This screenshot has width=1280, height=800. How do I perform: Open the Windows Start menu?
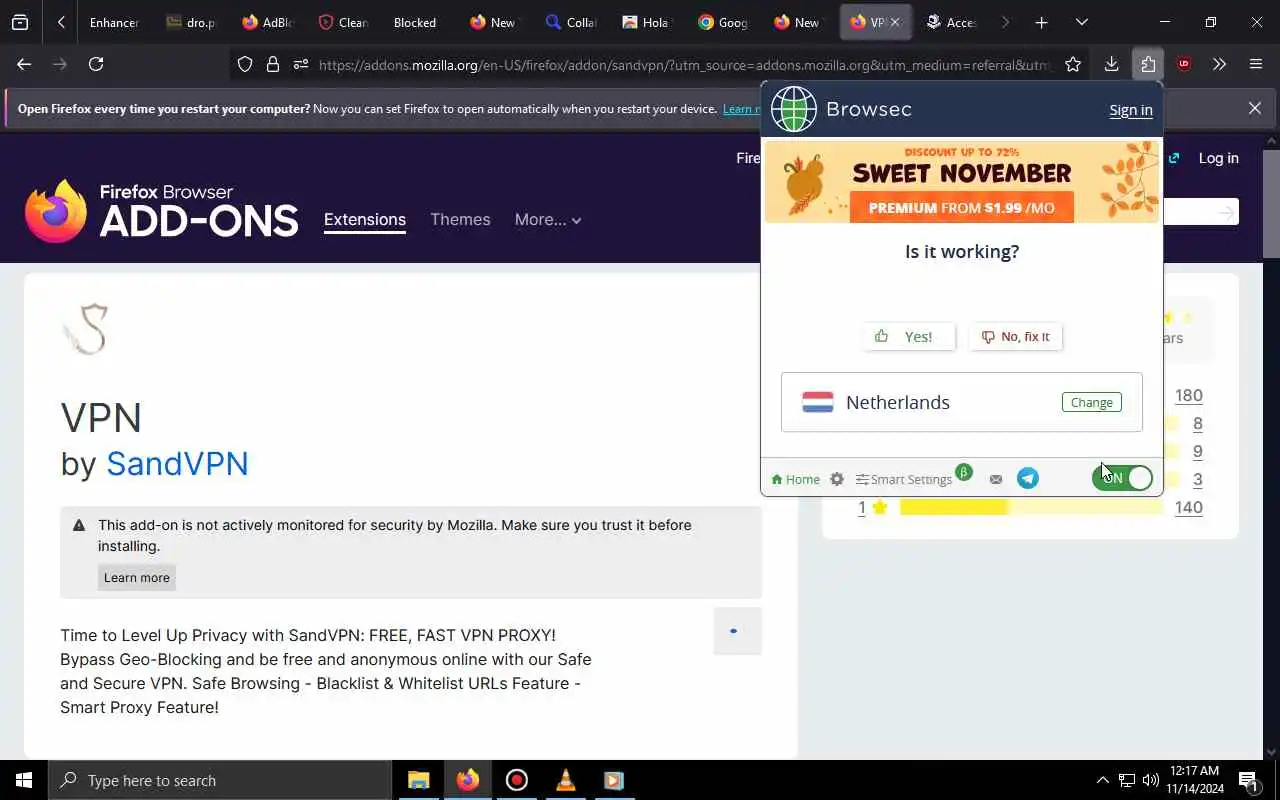(24, 780)
